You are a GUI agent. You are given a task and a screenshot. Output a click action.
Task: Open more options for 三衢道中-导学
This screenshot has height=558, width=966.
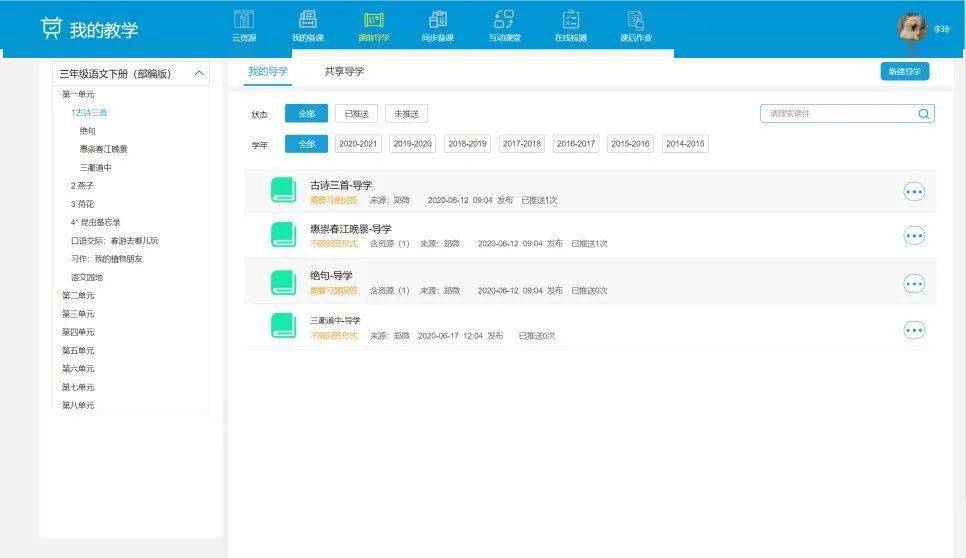pos(914,330)
